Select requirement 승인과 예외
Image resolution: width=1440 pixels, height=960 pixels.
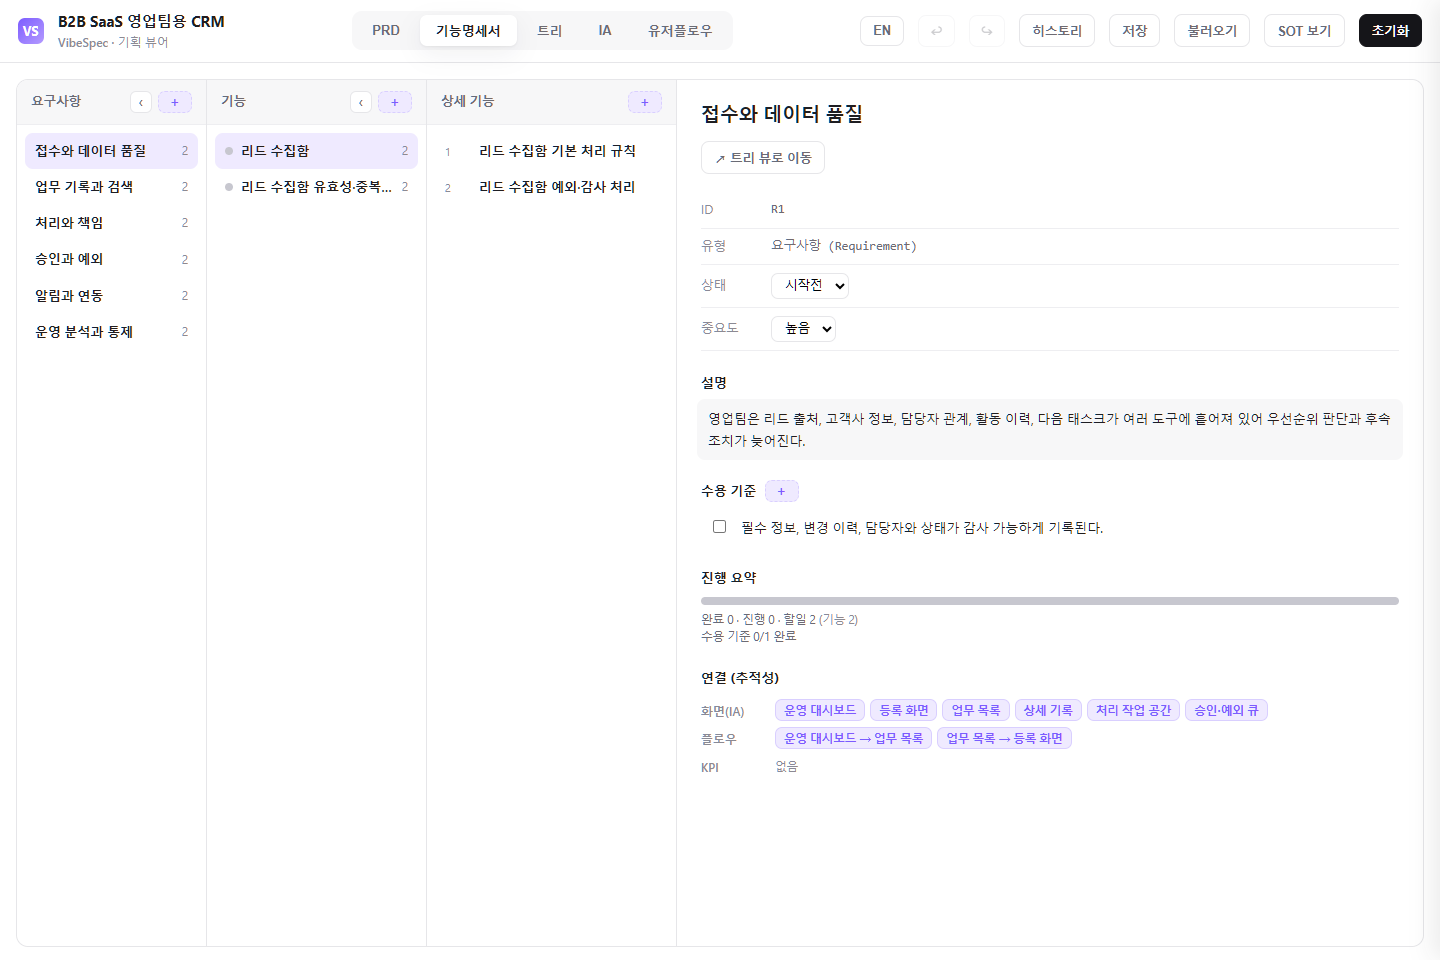pos(111,259)
